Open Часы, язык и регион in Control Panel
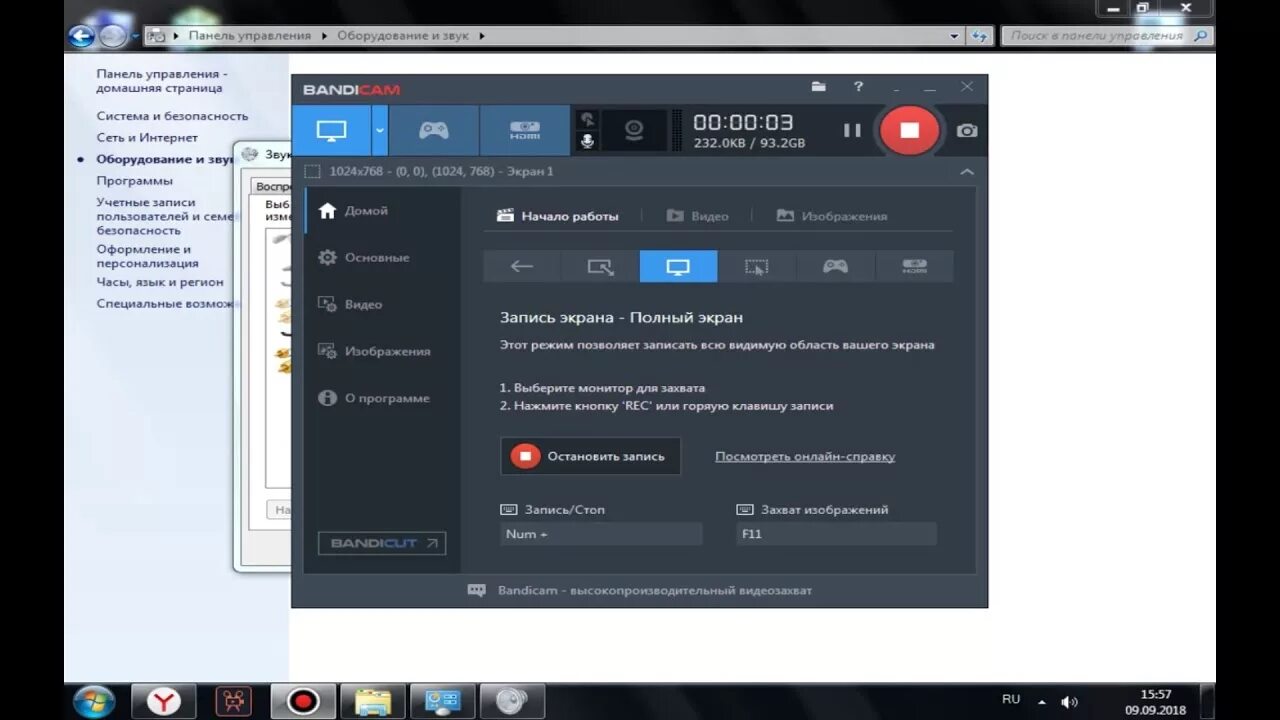The height and width of the screenshot is (720, 1280). pos(160,282)
